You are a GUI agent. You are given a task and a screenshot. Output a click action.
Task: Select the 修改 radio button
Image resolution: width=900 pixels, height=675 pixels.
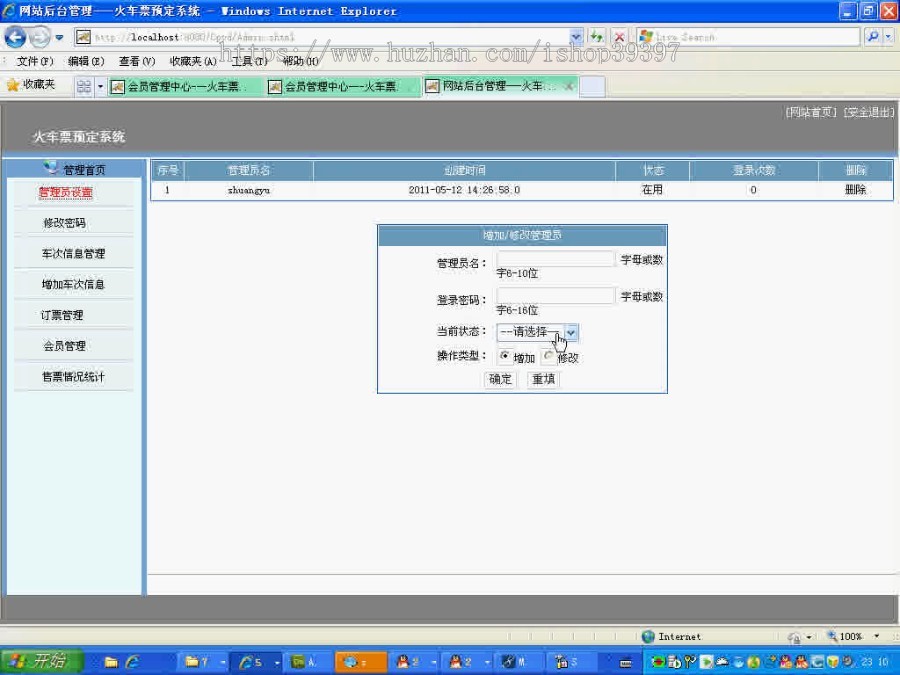(548, 356)
